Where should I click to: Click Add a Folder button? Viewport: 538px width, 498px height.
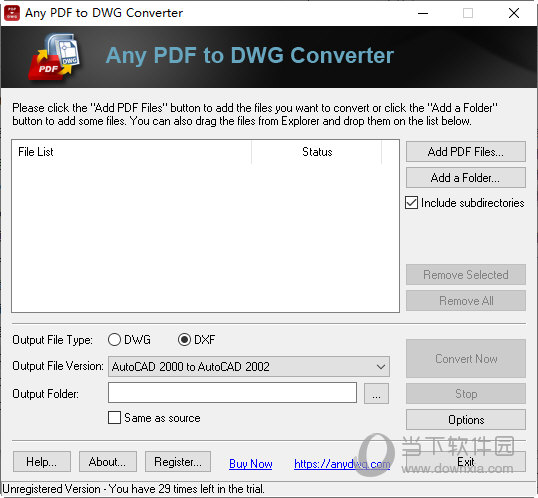pos(466,178)
